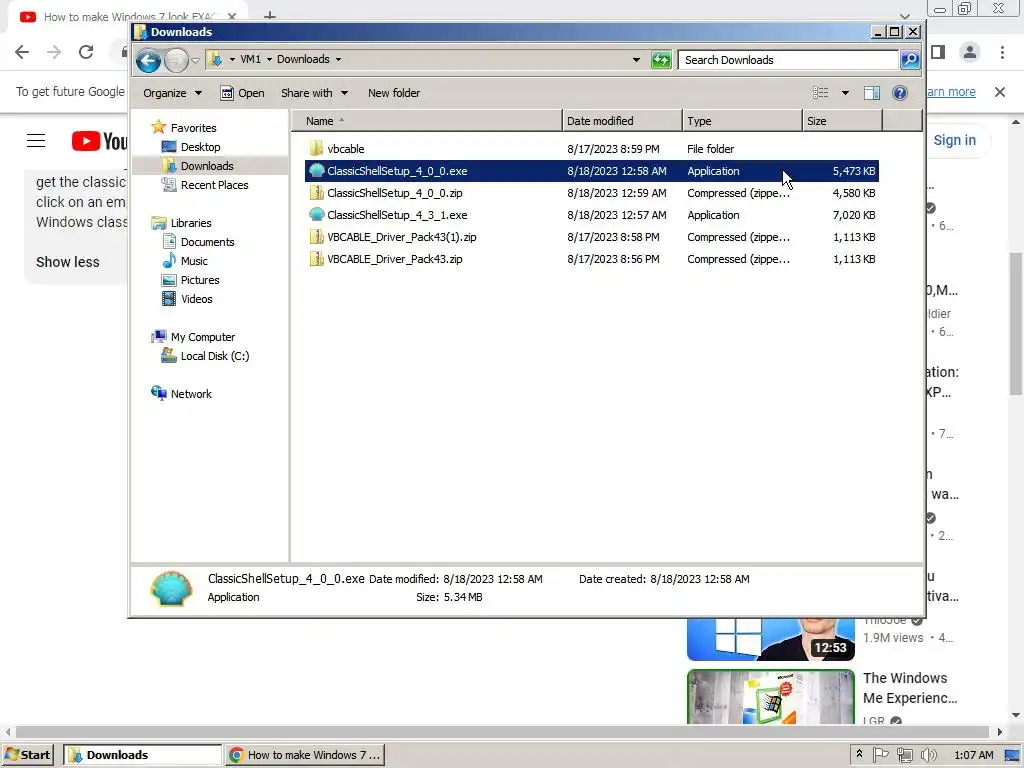Open the Videos library
This screenshot has width=1024, height=768.
coord(197,298)
